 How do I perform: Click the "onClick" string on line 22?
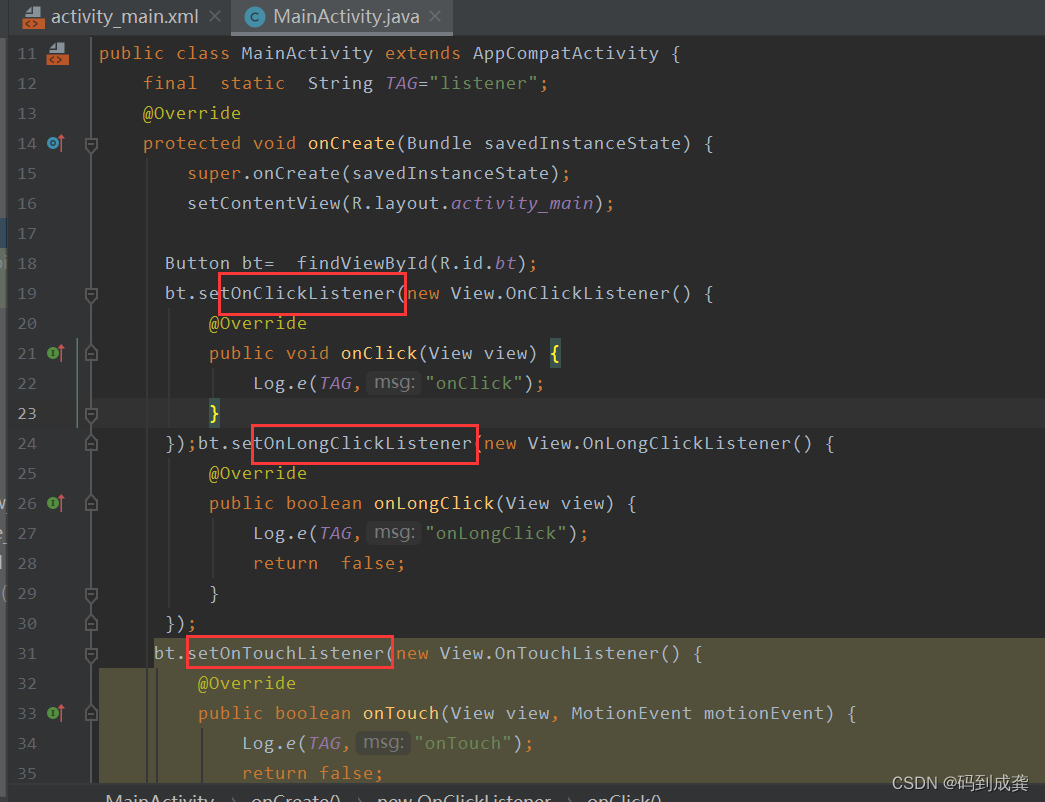click(x=474, y=383)
